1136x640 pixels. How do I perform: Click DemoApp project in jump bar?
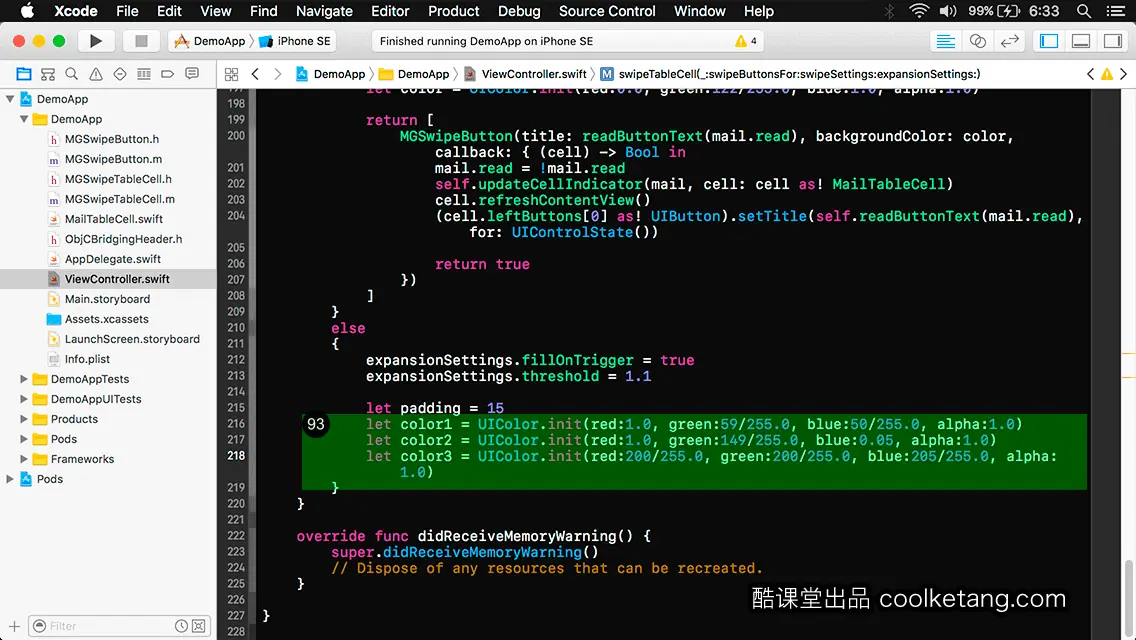(x=330, y=74)
